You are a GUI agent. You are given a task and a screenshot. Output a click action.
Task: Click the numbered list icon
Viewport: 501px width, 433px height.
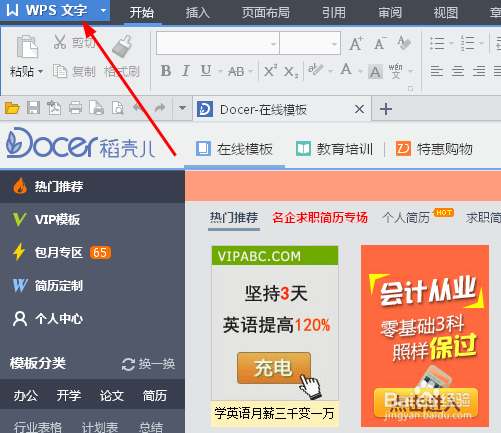click(467, 43)
